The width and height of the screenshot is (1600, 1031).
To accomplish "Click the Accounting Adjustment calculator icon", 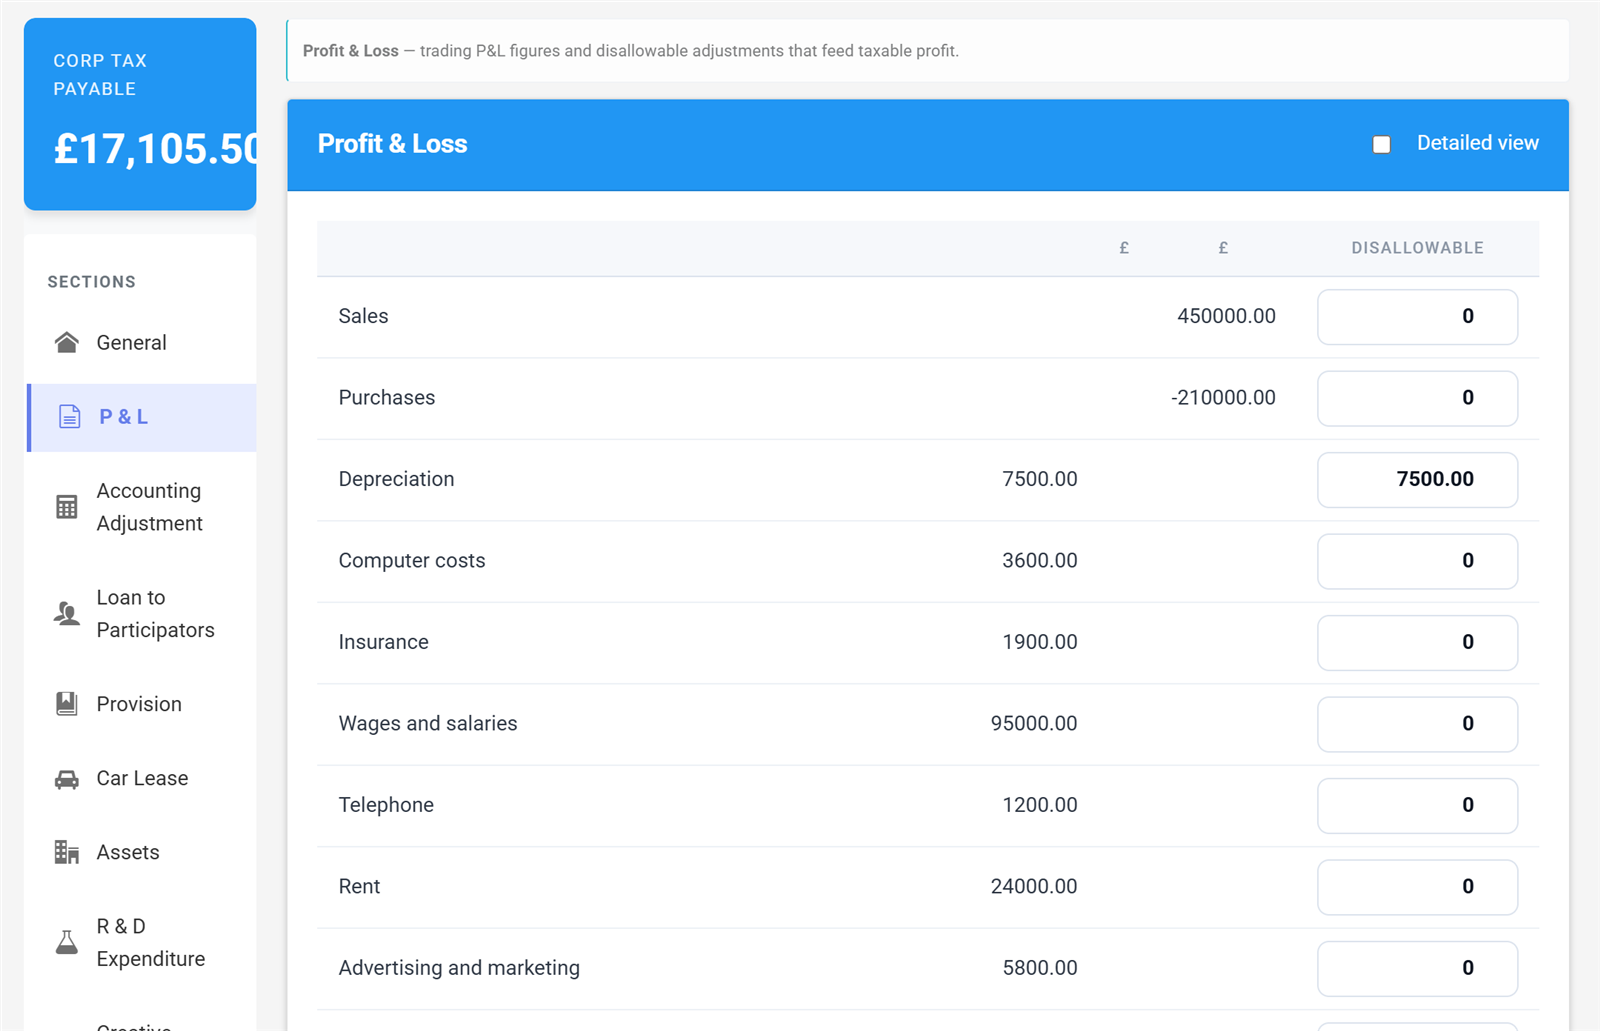I will coord(67,507).
